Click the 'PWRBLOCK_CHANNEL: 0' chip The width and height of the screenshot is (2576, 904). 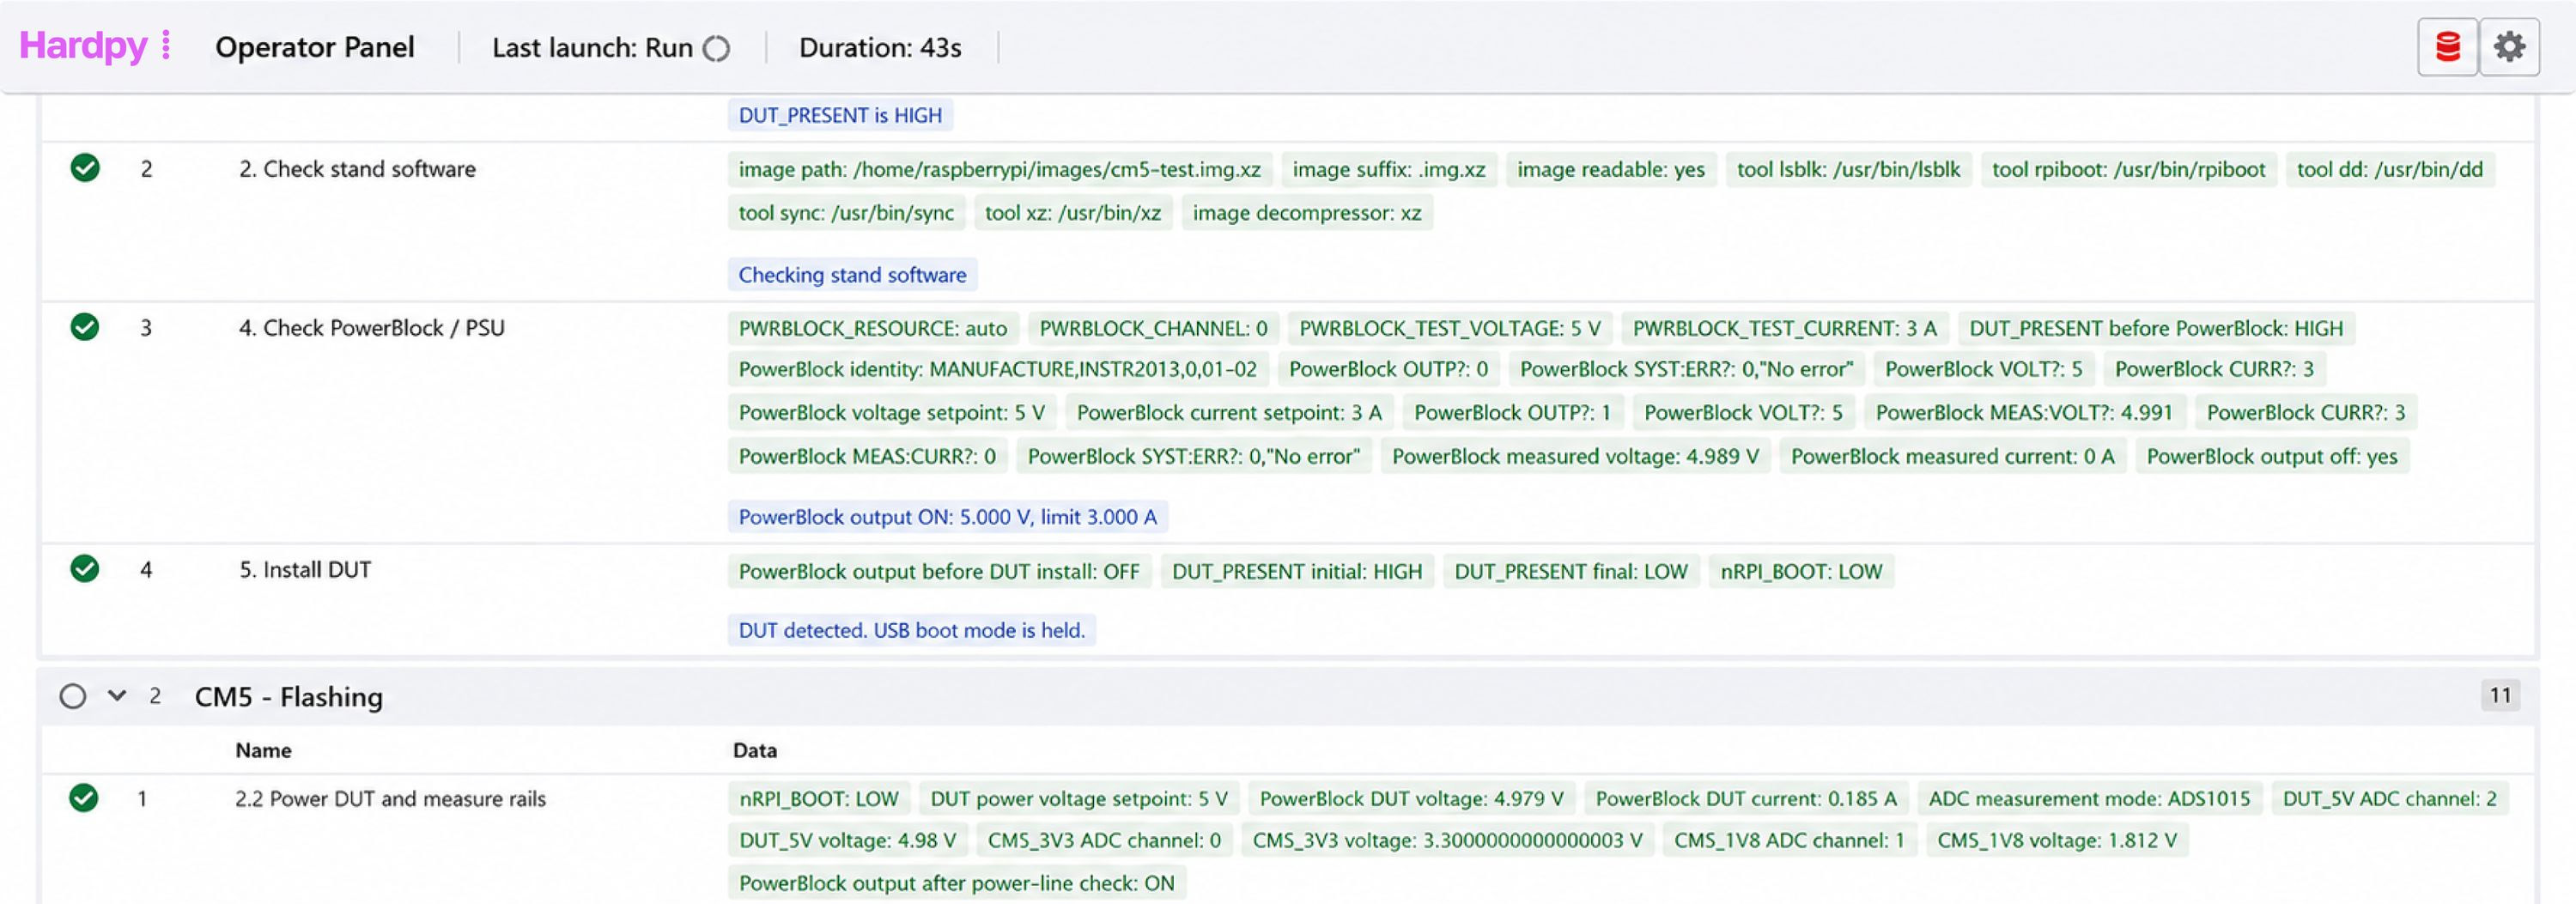[1153, 329]
